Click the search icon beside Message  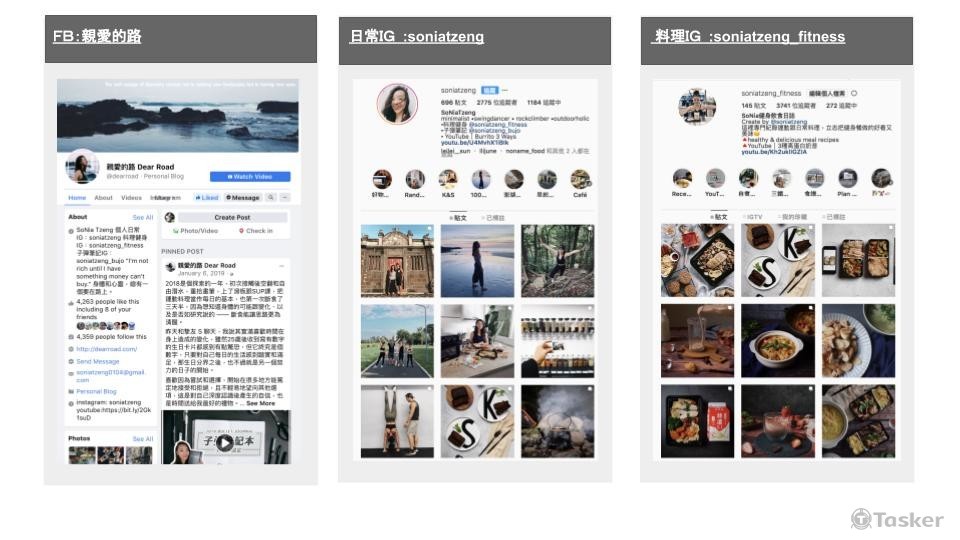coord(272,198)
